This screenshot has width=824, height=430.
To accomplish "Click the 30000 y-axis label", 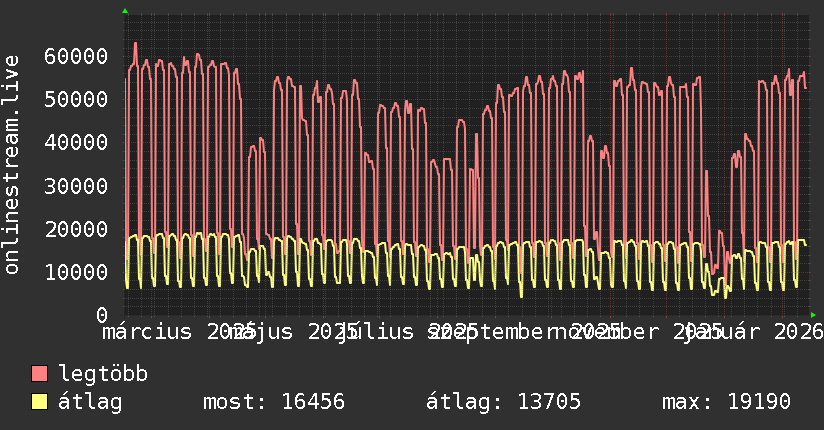I will (x=76, y=186).
